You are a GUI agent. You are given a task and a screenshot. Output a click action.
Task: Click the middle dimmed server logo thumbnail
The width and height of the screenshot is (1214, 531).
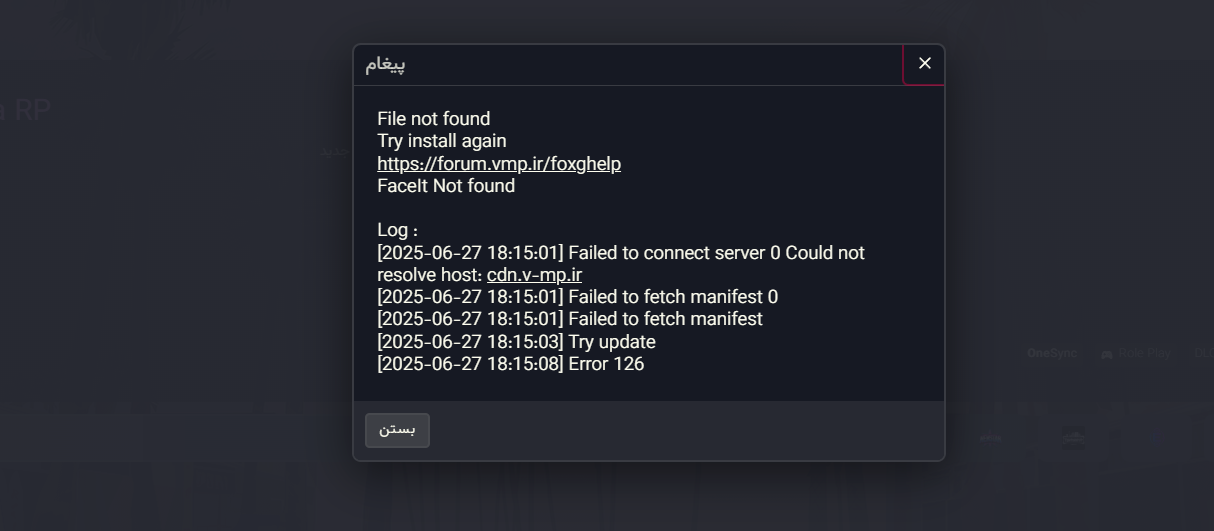[x=1073, y=438]
